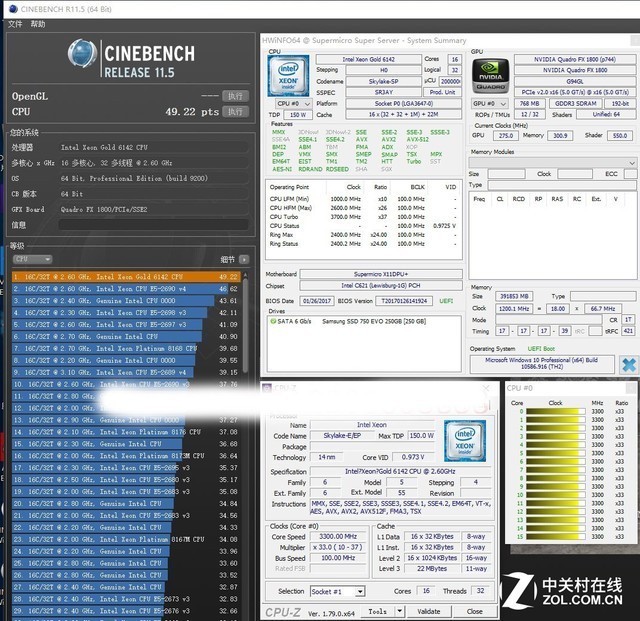
Task: Run the OpenGL test with 执行 button
Action: pos(234,96)
